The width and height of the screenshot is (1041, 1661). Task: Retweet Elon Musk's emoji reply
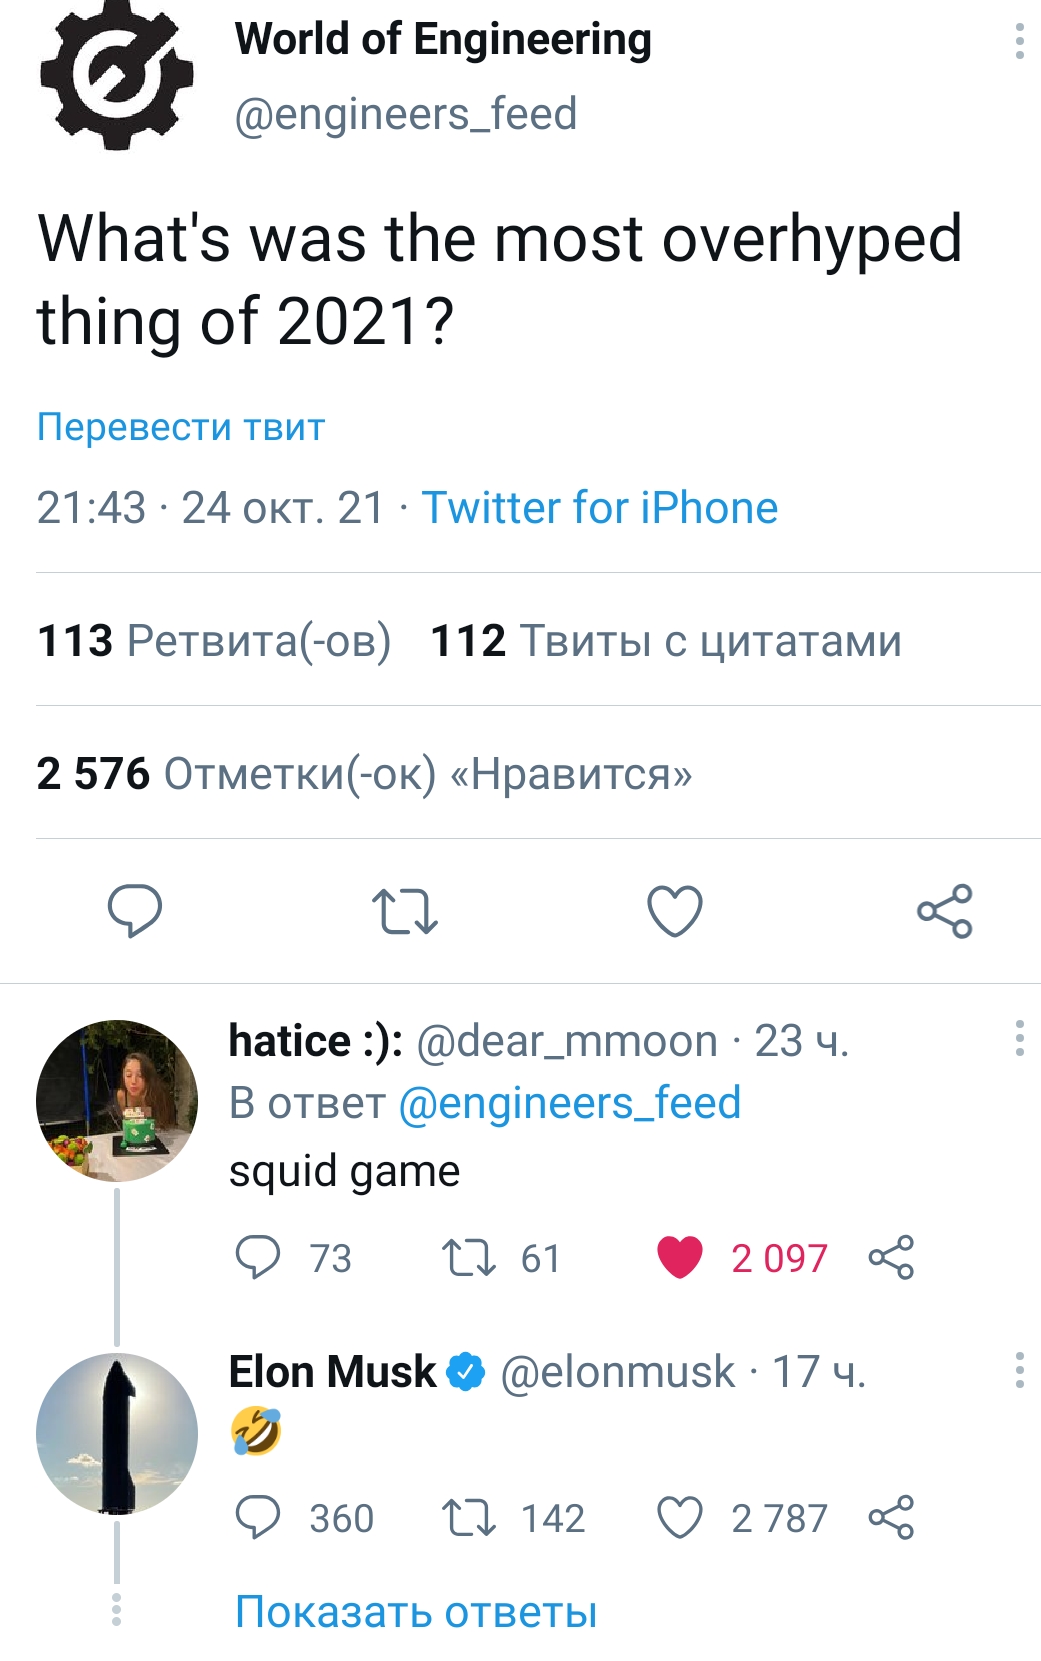469,1518
